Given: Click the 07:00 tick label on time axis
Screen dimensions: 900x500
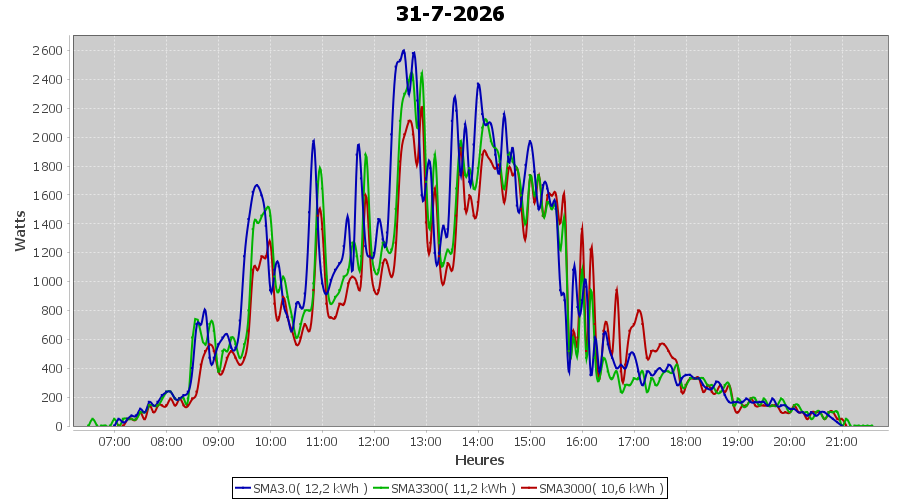Looking at the screenshot, I should point(114,441).
